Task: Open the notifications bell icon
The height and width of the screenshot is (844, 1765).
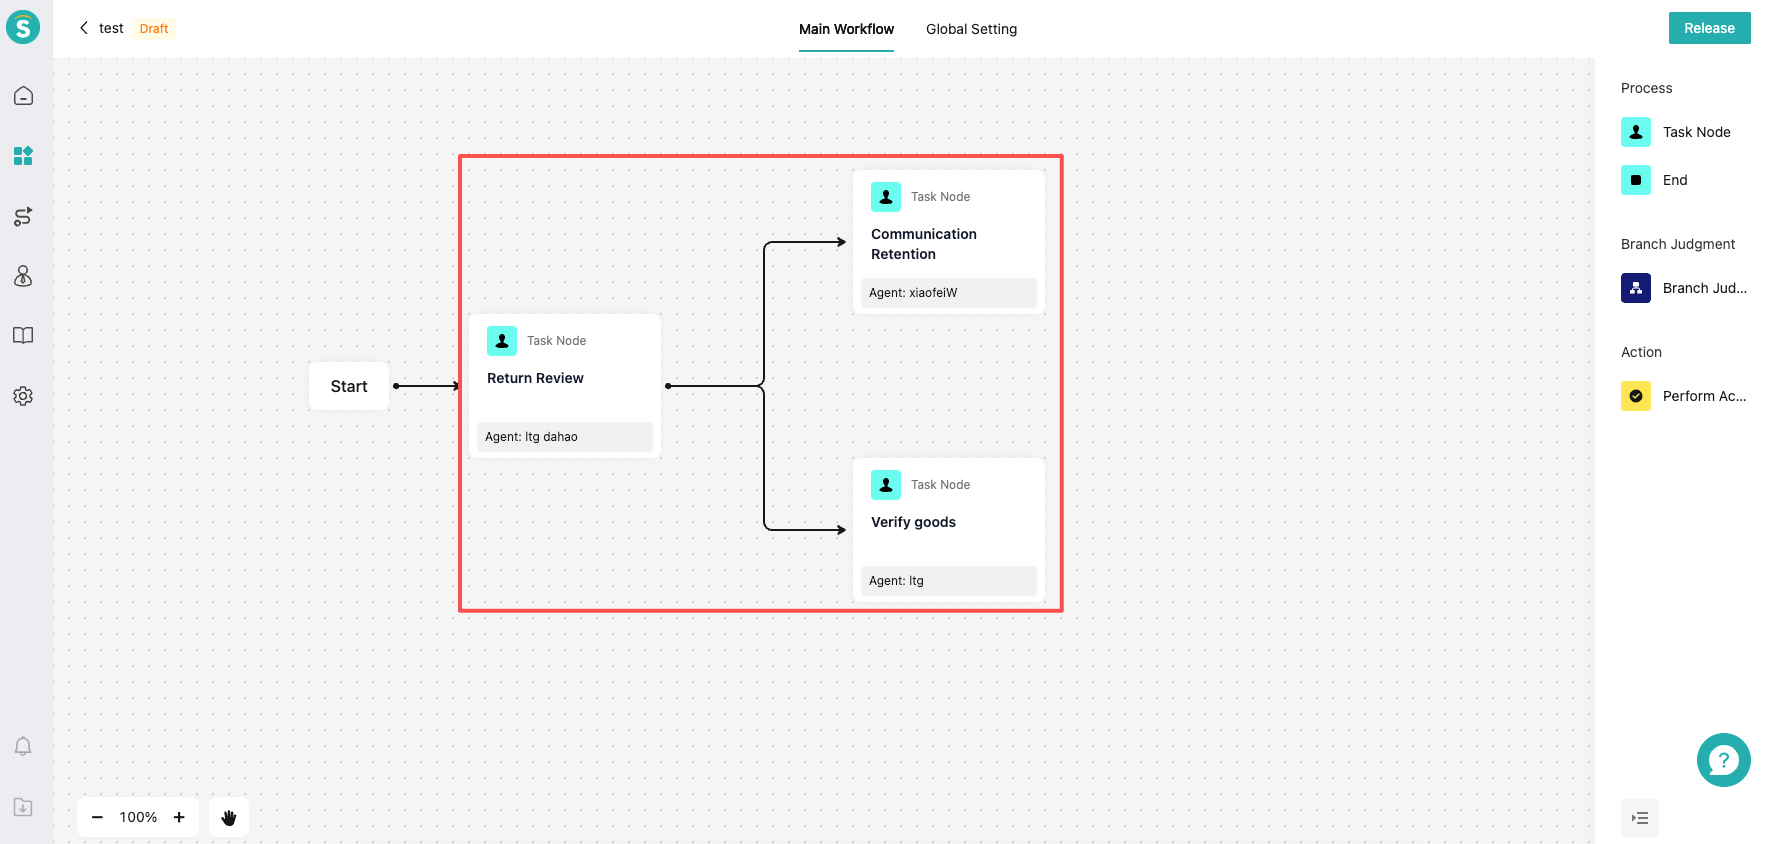Action: pyautogui.click(x=23, y=747)
